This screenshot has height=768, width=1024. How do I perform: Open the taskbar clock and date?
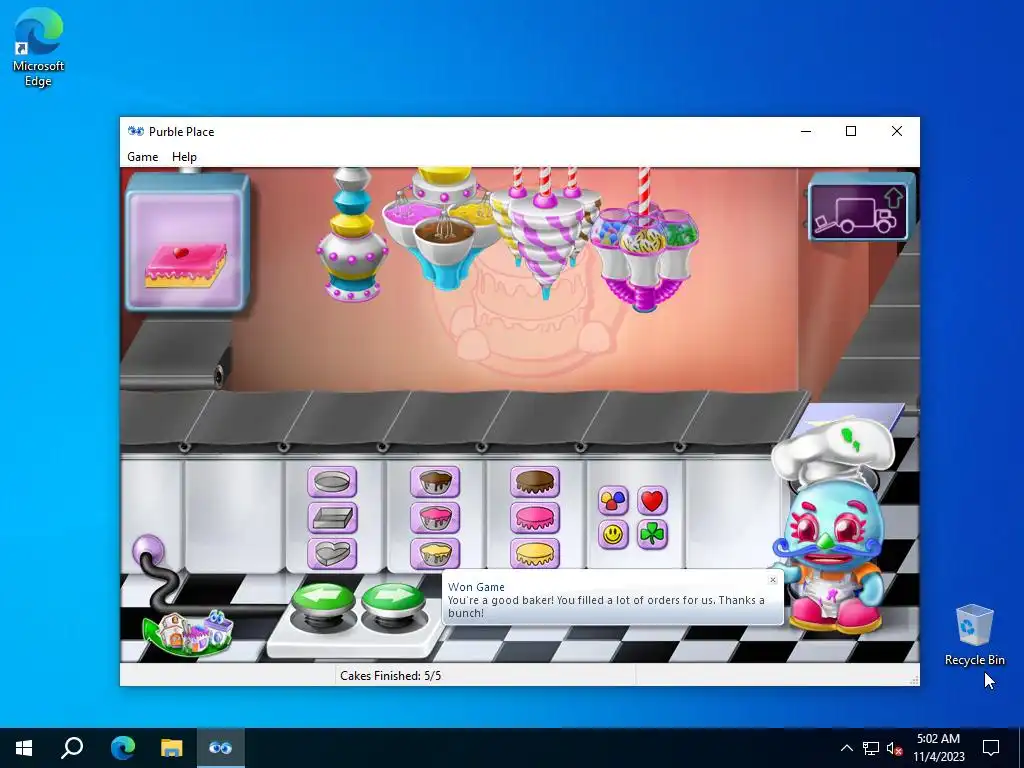[x=938, y=748]
